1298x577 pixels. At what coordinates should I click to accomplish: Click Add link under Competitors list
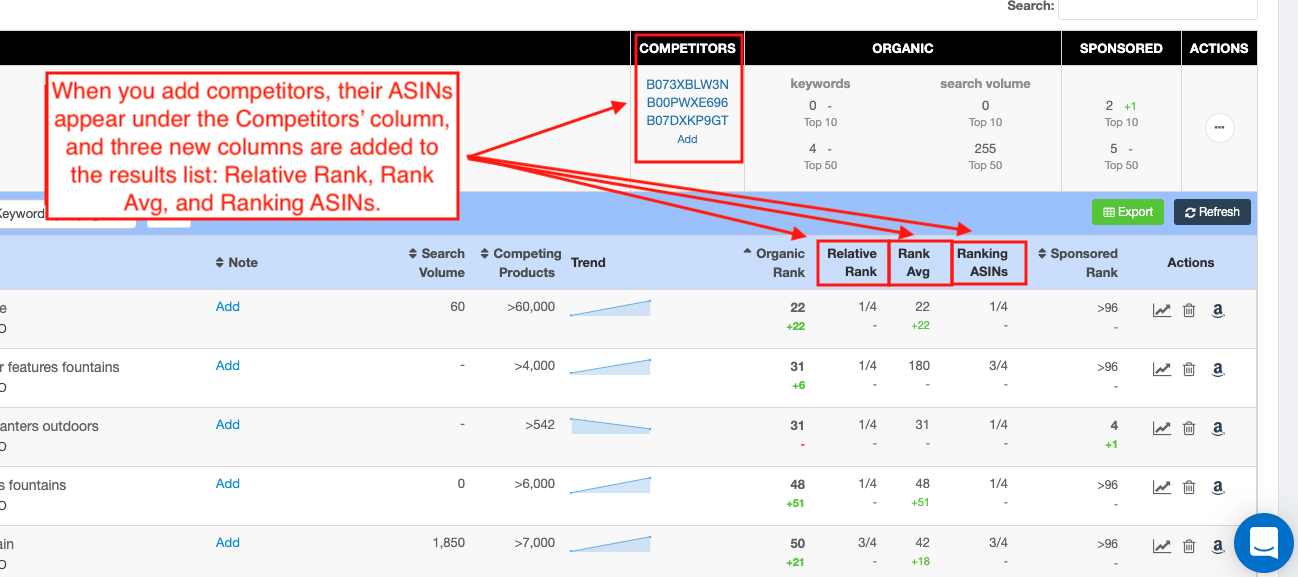point(687,140)
